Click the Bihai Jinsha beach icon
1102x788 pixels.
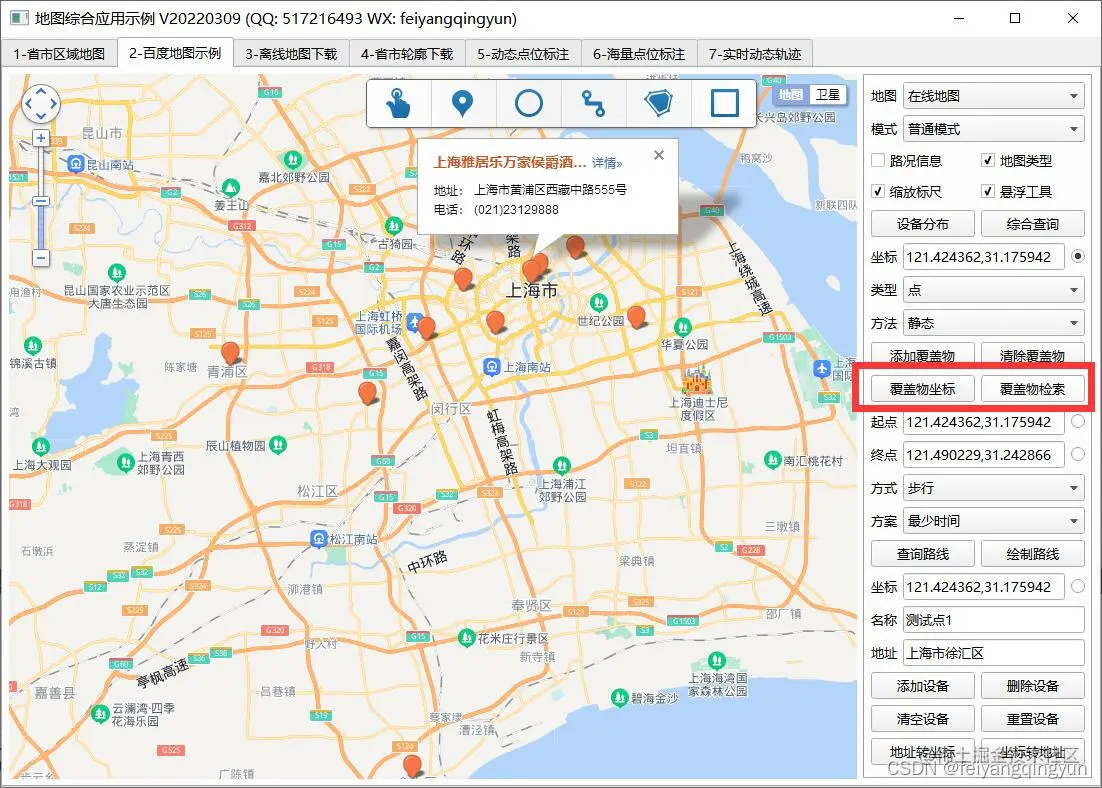point(619,697)
